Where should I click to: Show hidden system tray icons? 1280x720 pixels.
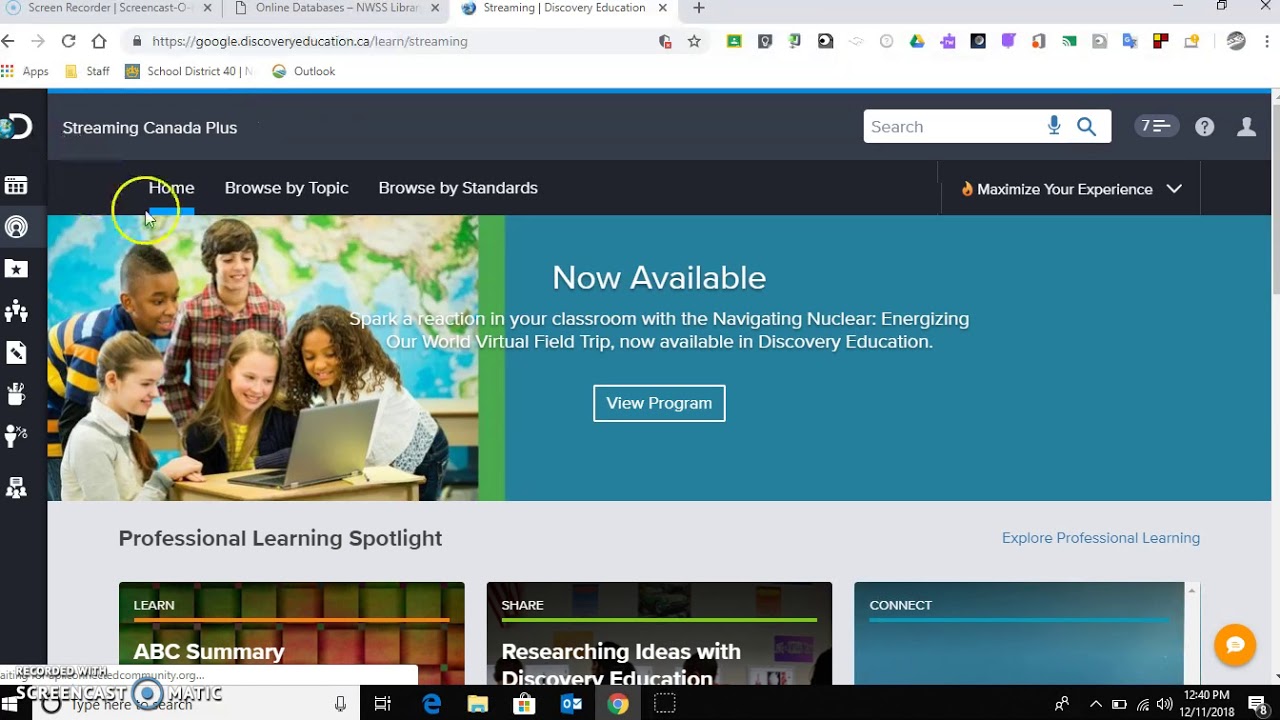tap(1095, 704)
